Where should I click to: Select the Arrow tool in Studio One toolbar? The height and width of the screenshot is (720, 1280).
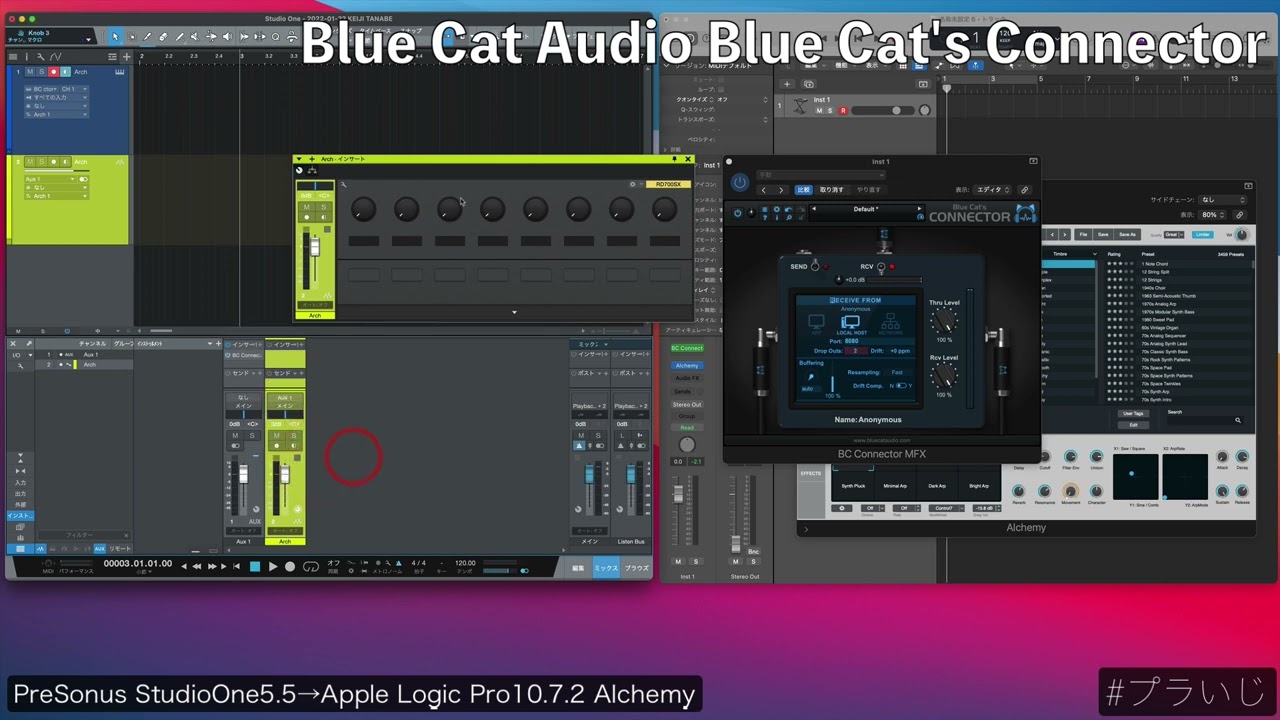click(115, 37)
